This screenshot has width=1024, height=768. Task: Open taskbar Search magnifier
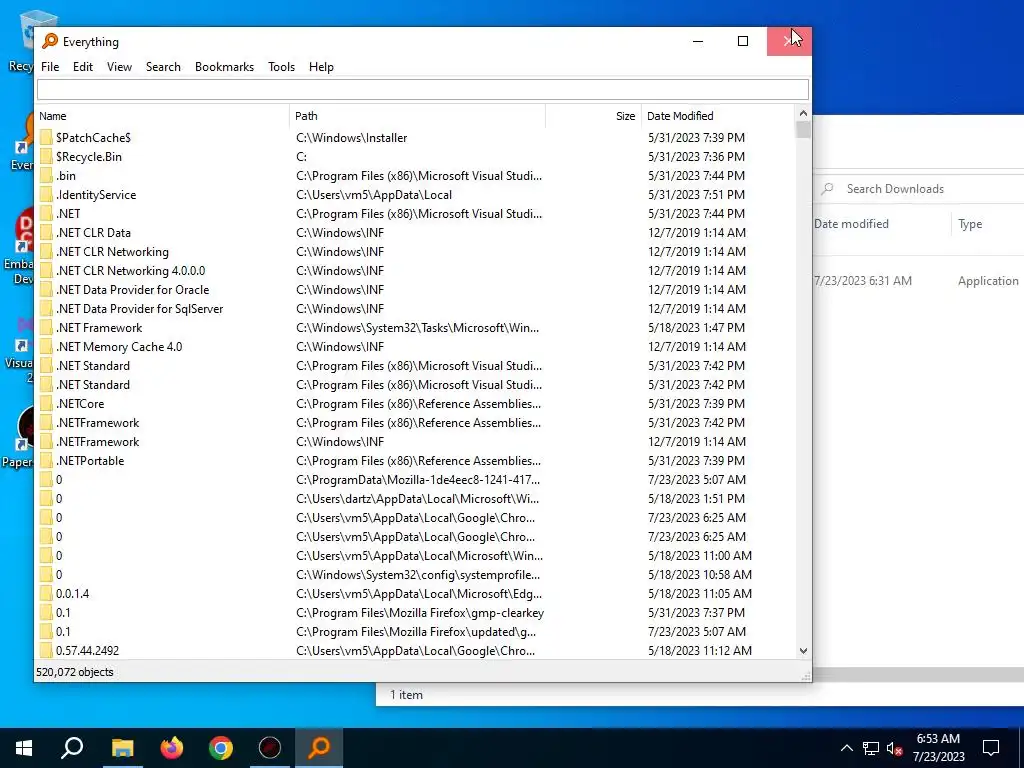(x=72, y=748)
